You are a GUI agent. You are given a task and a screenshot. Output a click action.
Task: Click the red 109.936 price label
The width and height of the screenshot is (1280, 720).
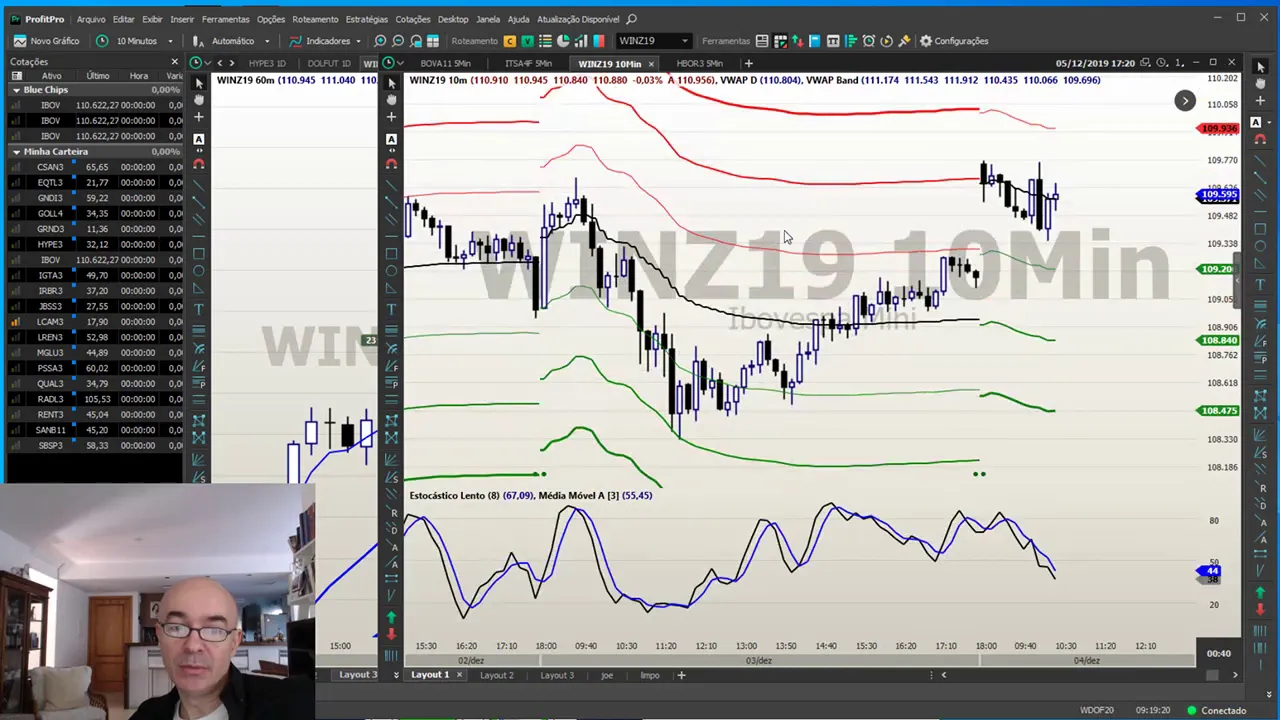1218,128
